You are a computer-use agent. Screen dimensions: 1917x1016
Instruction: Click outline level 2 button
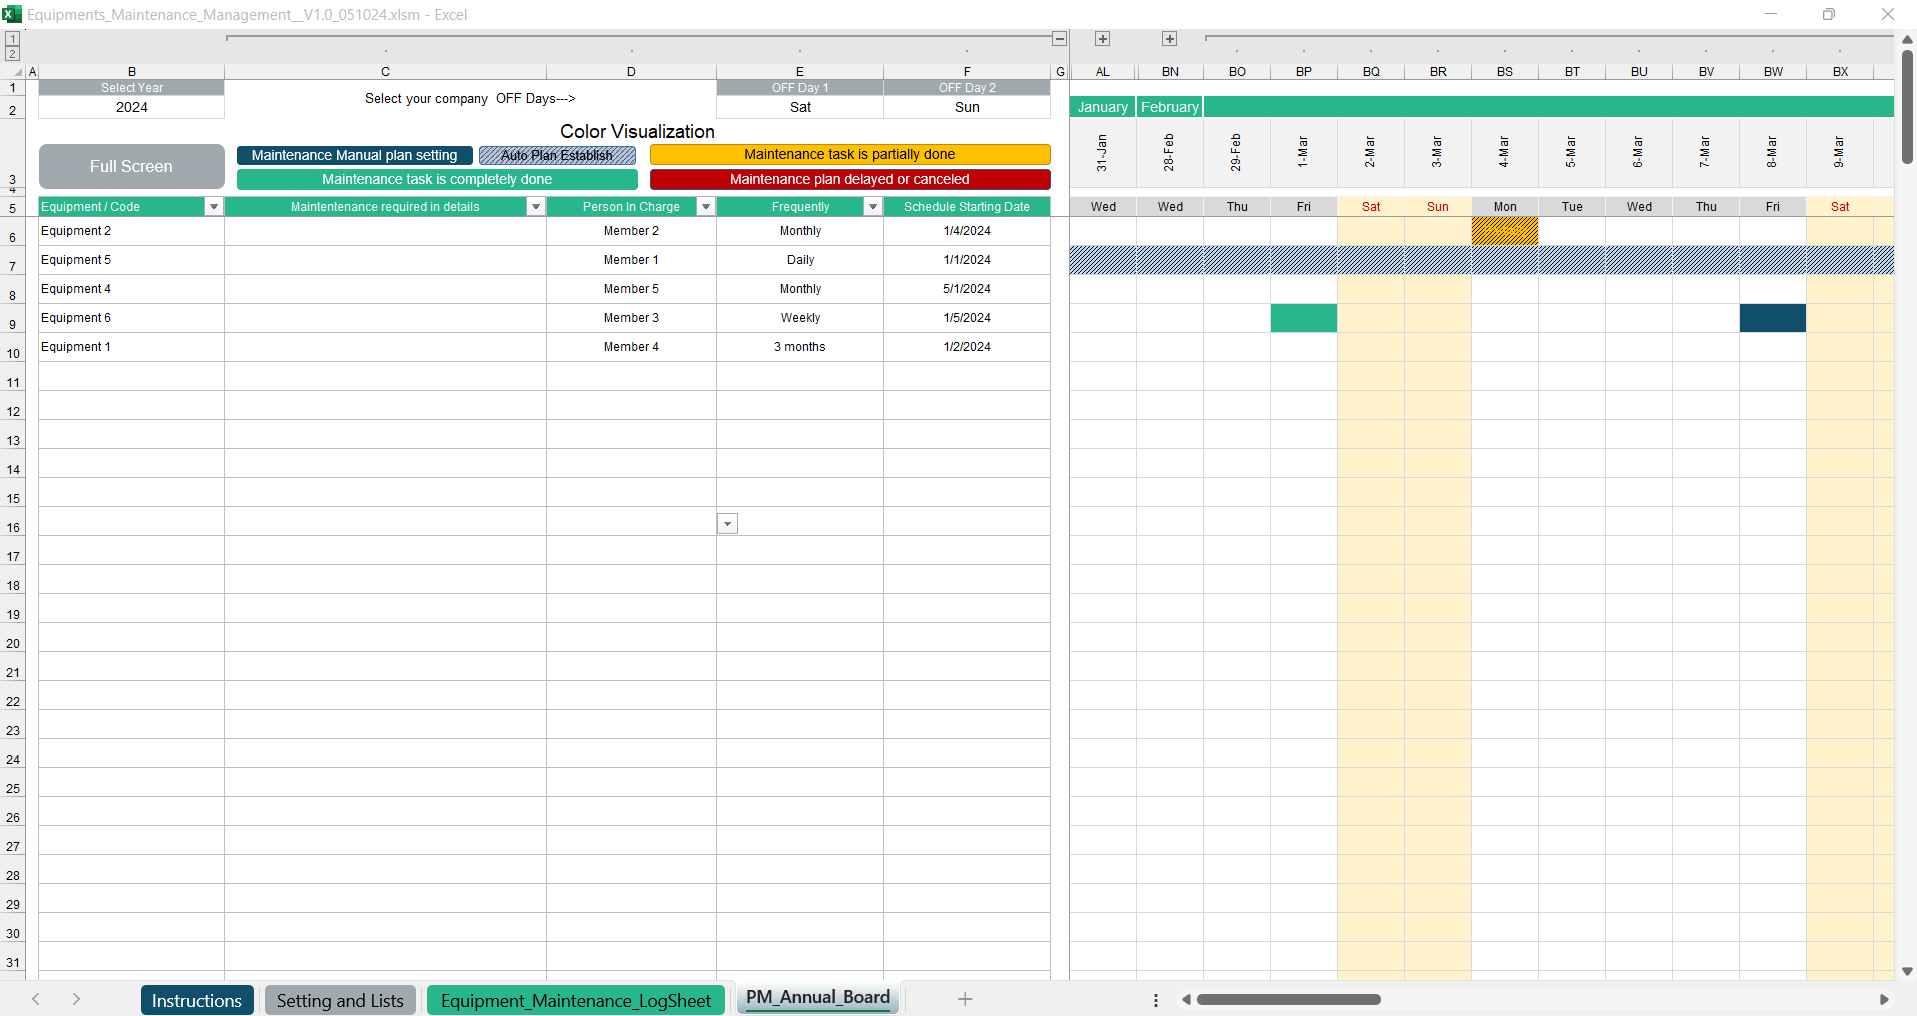coord(12,54)
